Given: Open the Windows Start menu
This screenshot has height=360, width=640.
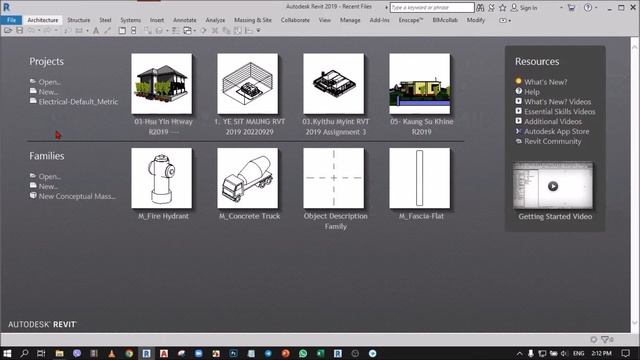Looking at the screenshot, I should 7,353.
